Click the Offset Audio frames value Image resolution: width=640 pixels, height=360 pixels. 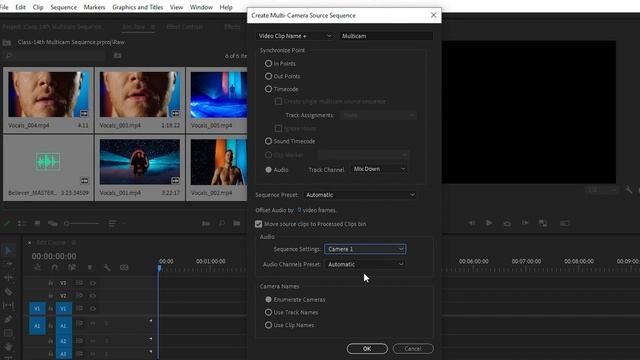pos(299,210)
